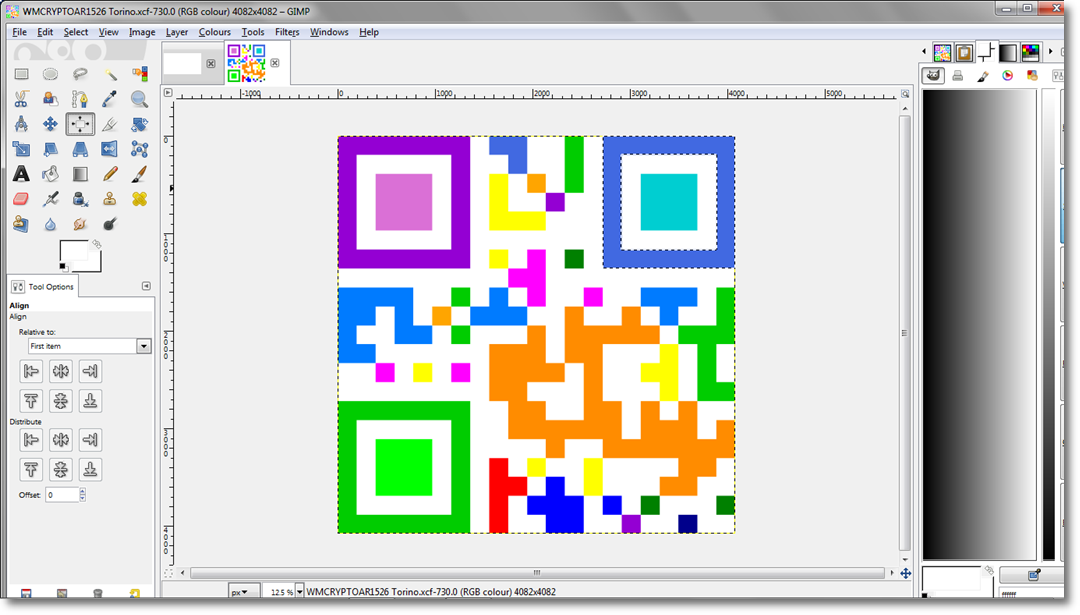
Task: Distribute bottoms of targets
Action: click(x=90, y=470)
